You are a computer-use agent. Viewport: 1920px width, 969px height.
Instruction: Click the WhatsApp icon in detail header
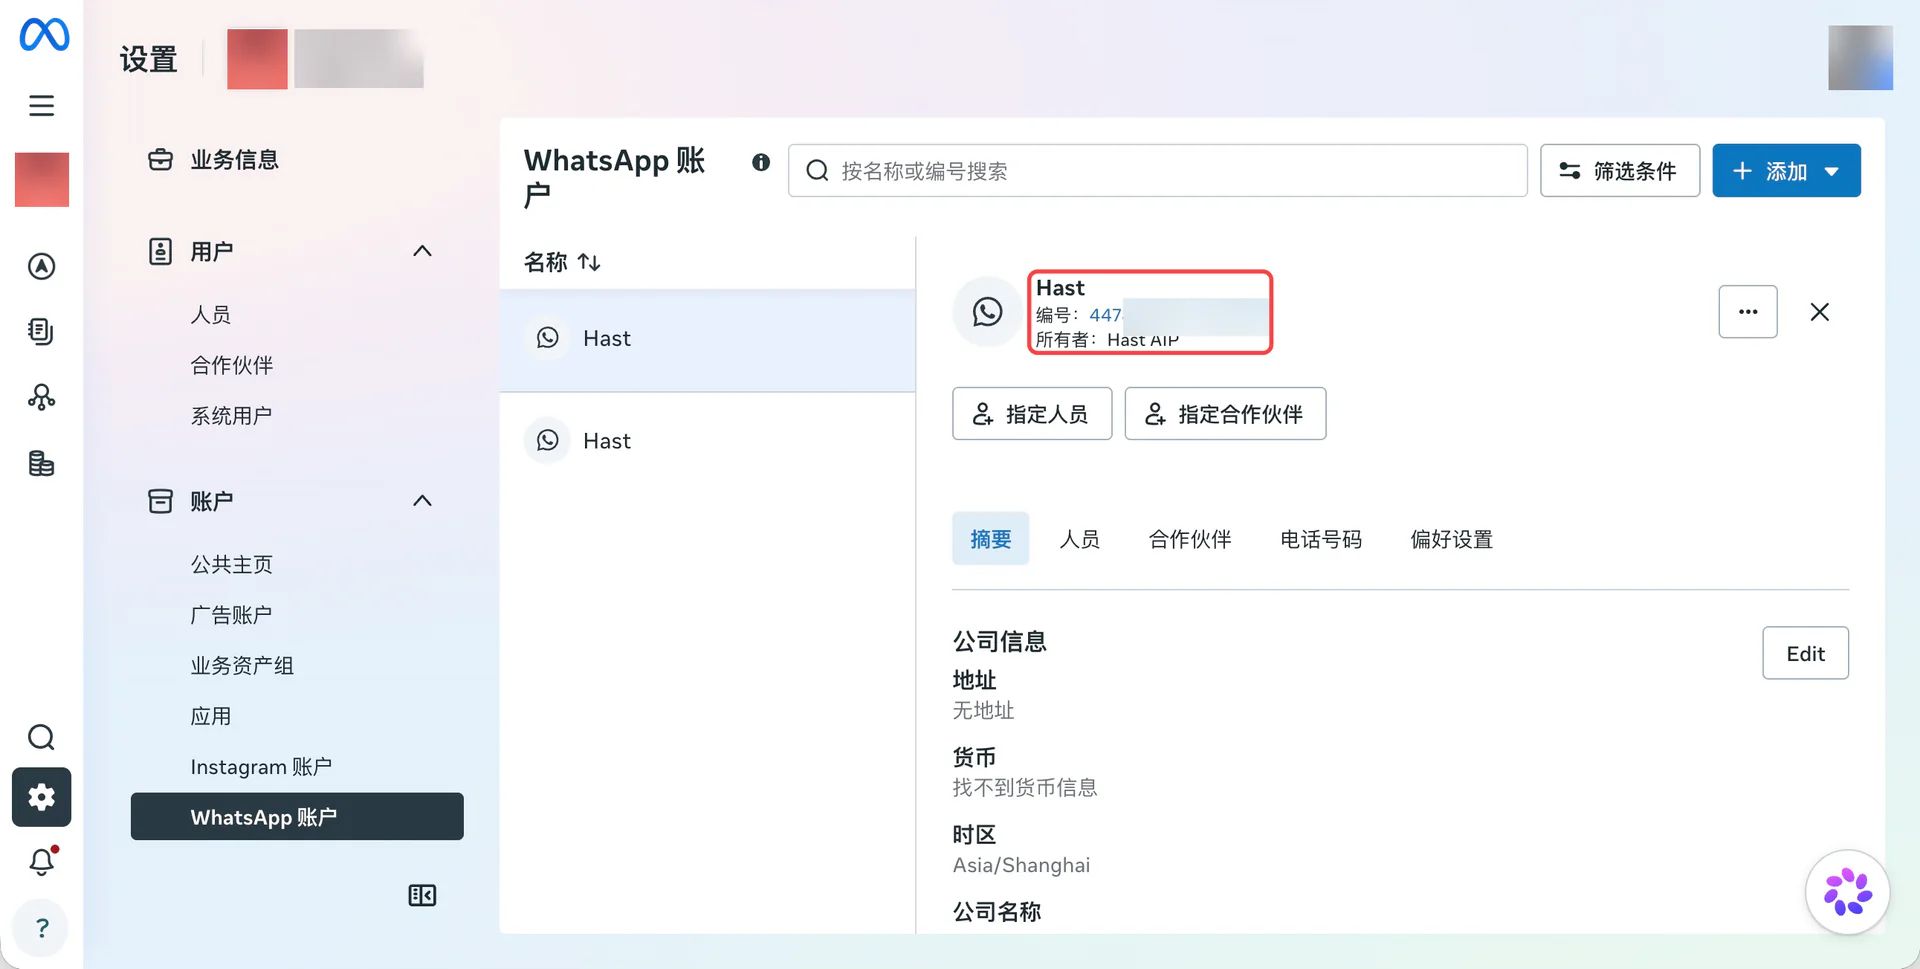pos(987,312)
